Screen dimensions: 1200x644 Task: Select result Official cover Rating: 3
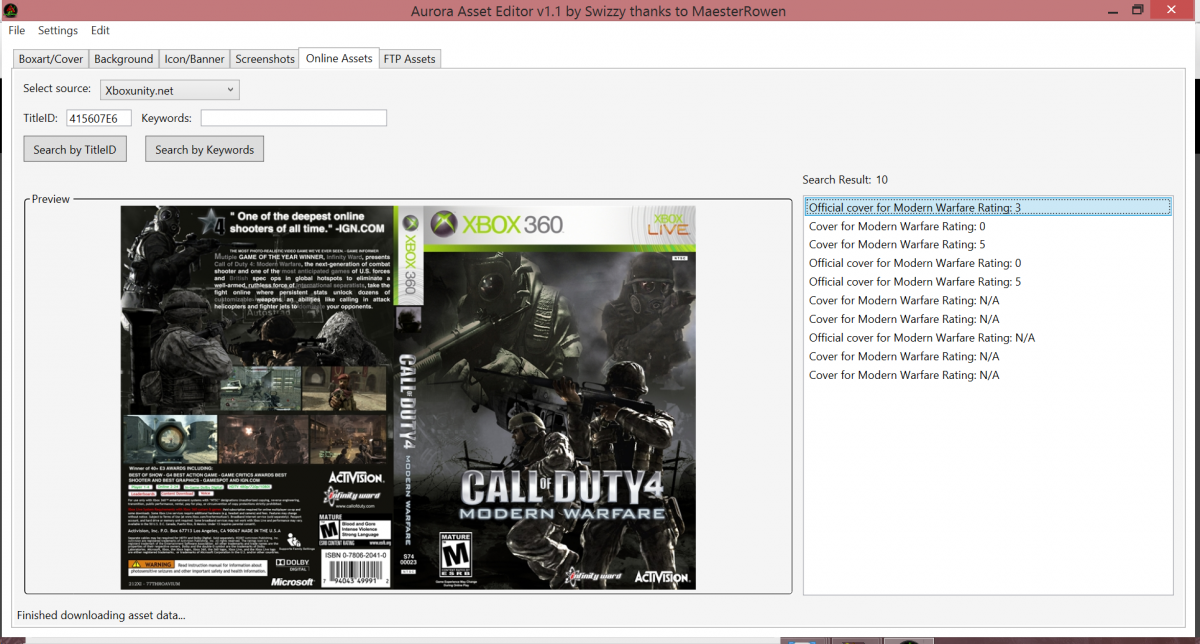pyautogui.click(x=988, y=208)
